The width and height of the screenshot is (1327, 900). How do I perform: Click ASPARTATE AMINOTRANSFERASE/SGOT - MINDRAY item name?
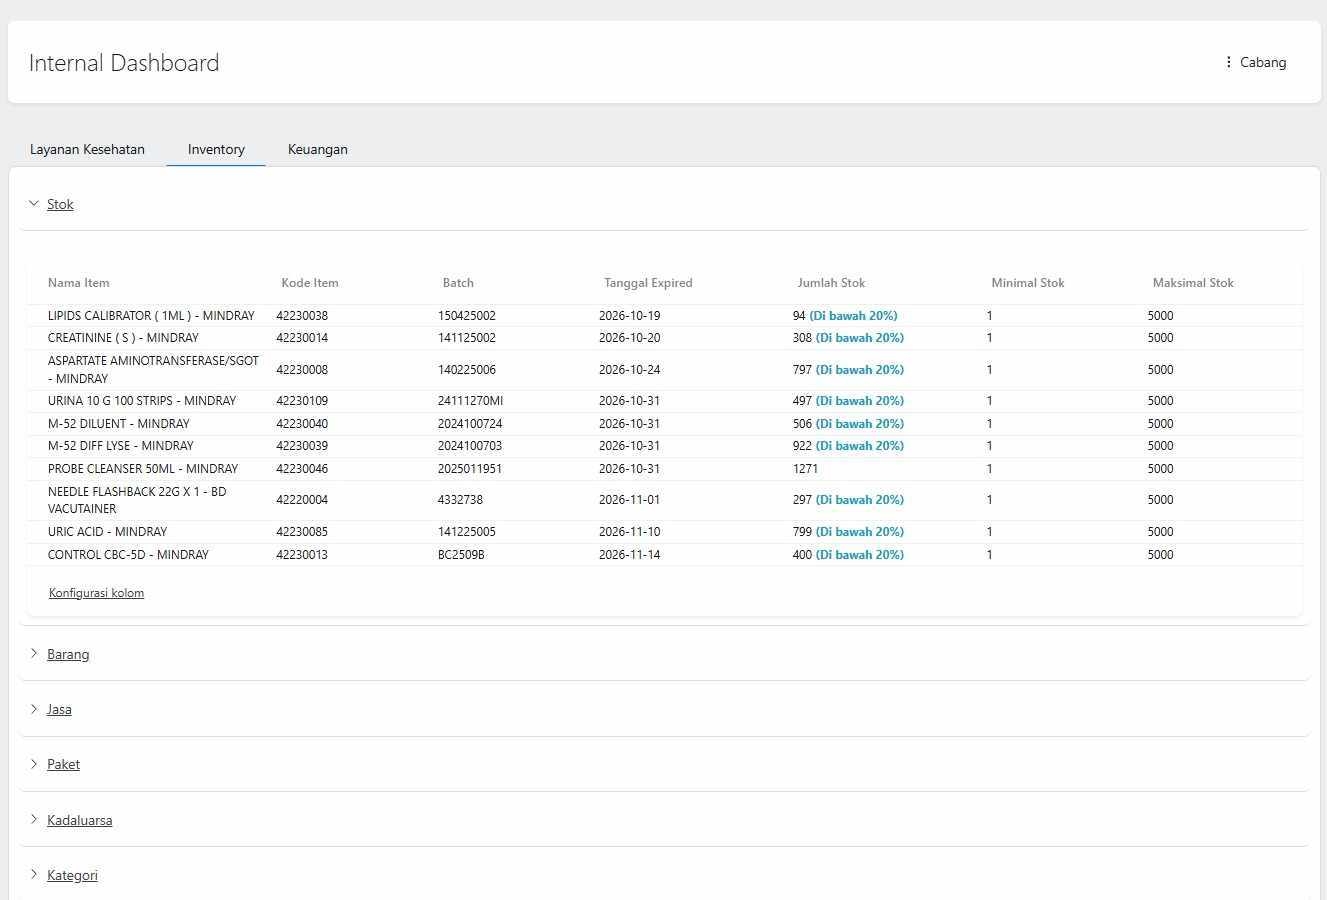tap(153, 369)
